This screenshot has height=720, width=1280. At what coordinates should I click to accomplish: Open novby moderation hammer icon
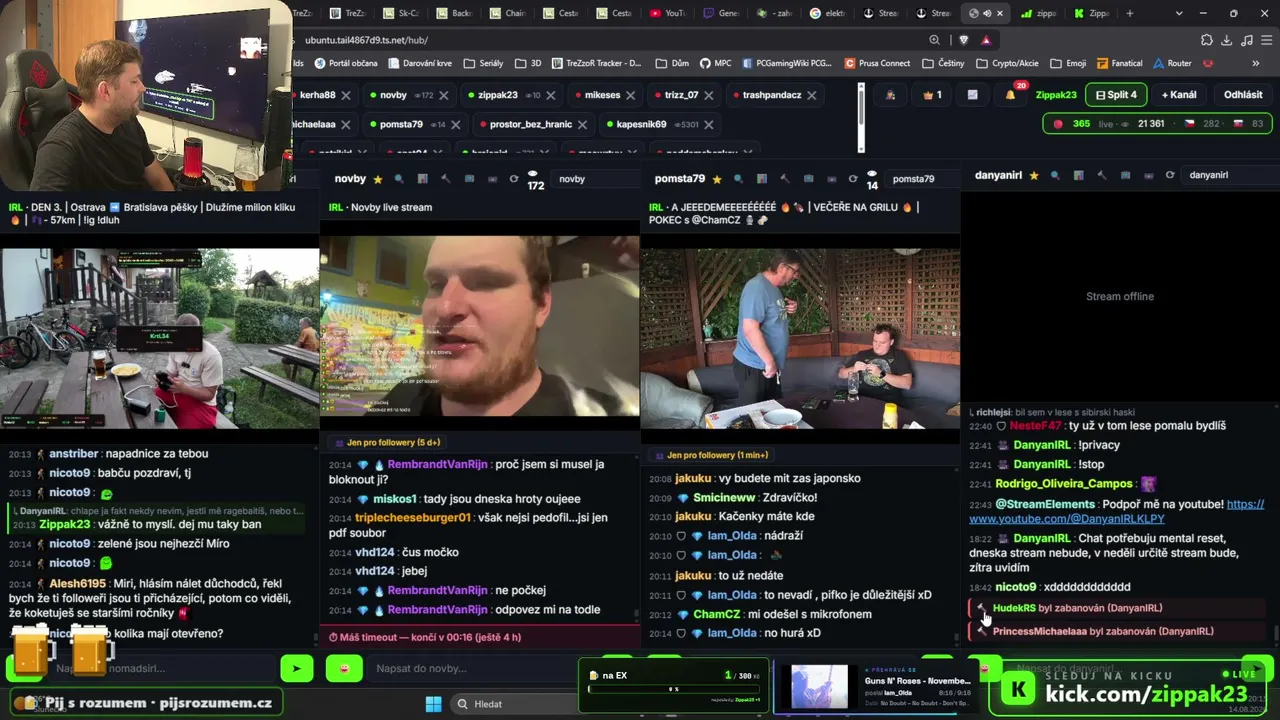click(x=446, y=179)
